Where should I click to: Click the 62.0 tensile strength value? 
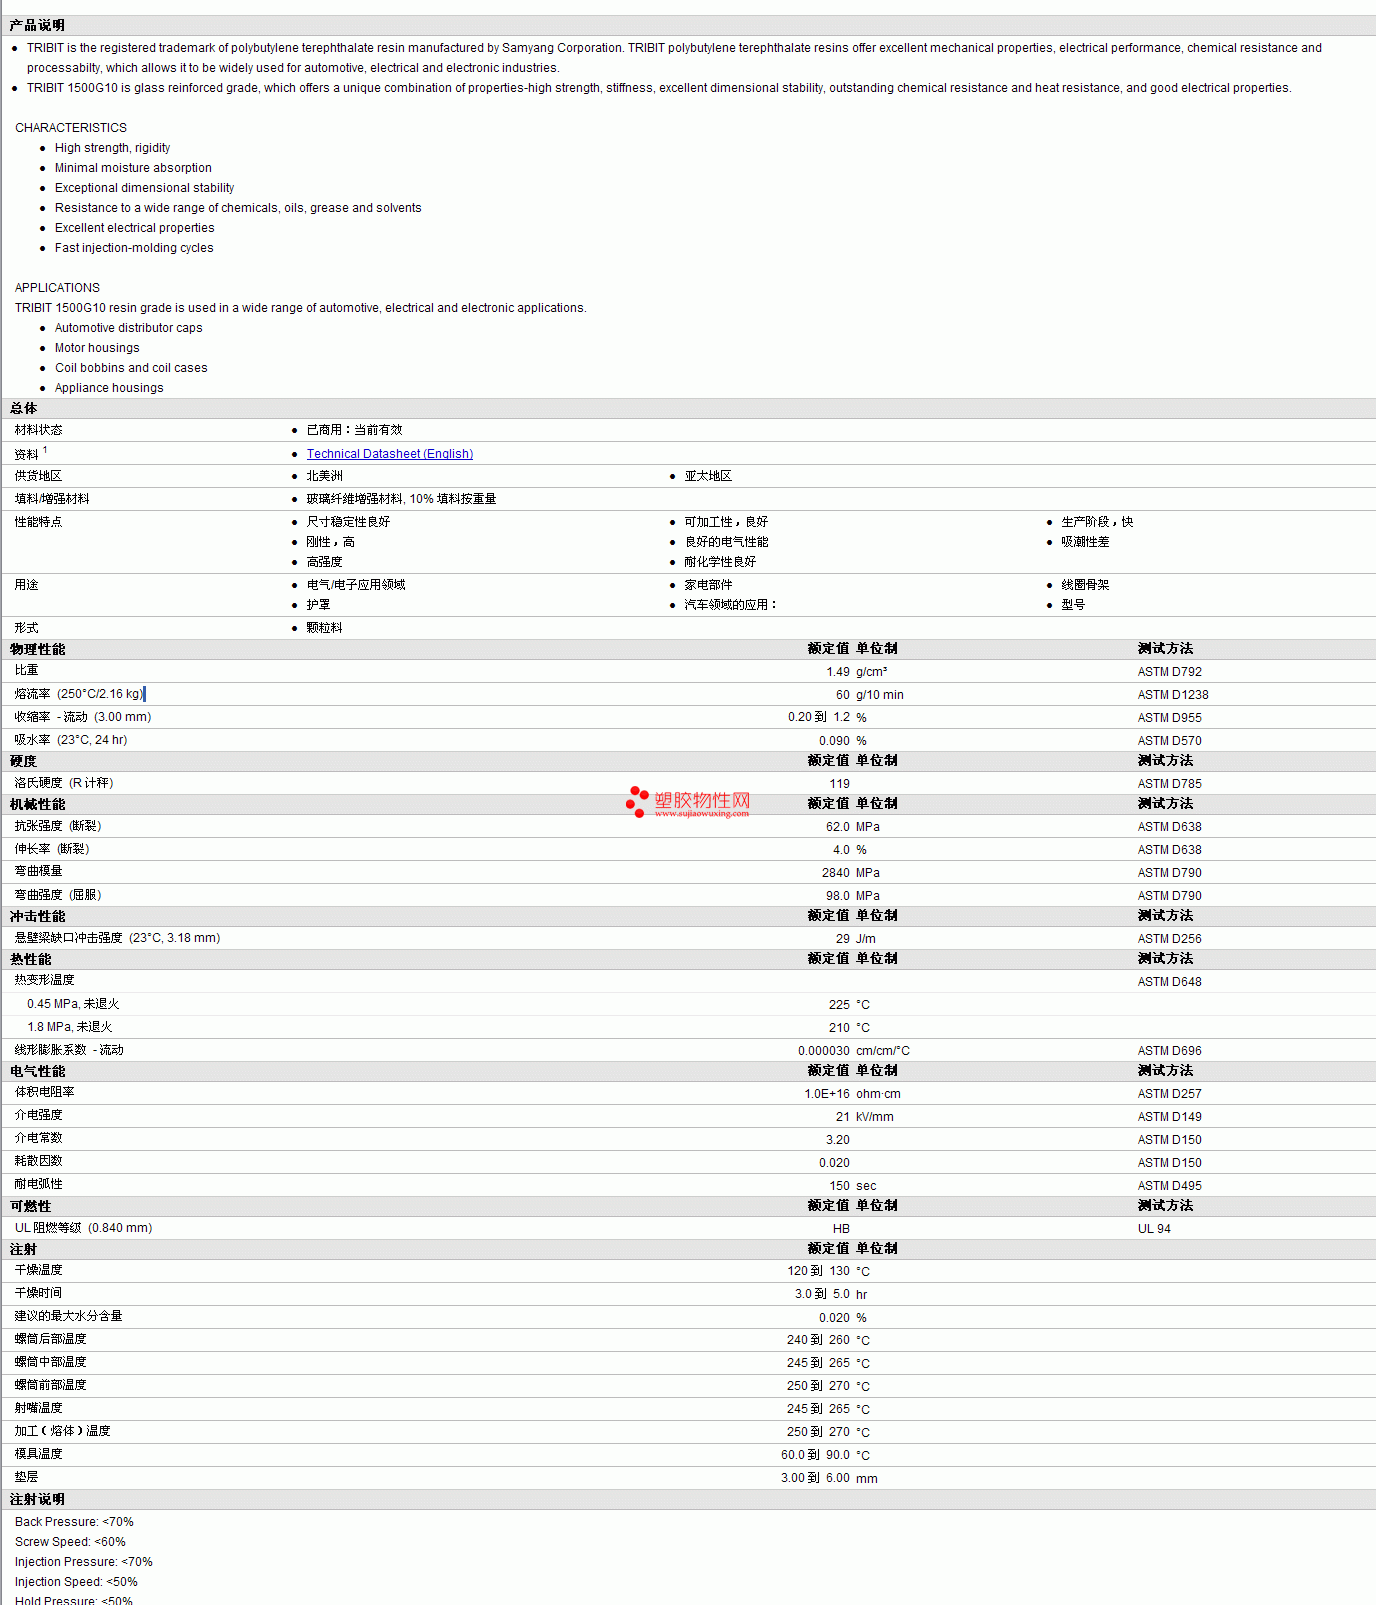point(838,827)
